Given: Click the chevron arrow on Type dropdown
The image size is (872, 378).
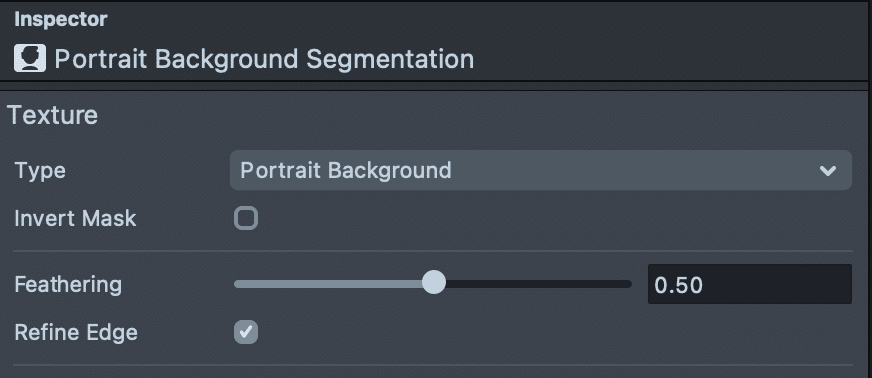Looking at the screenshot, I should [x=828, y=171].
